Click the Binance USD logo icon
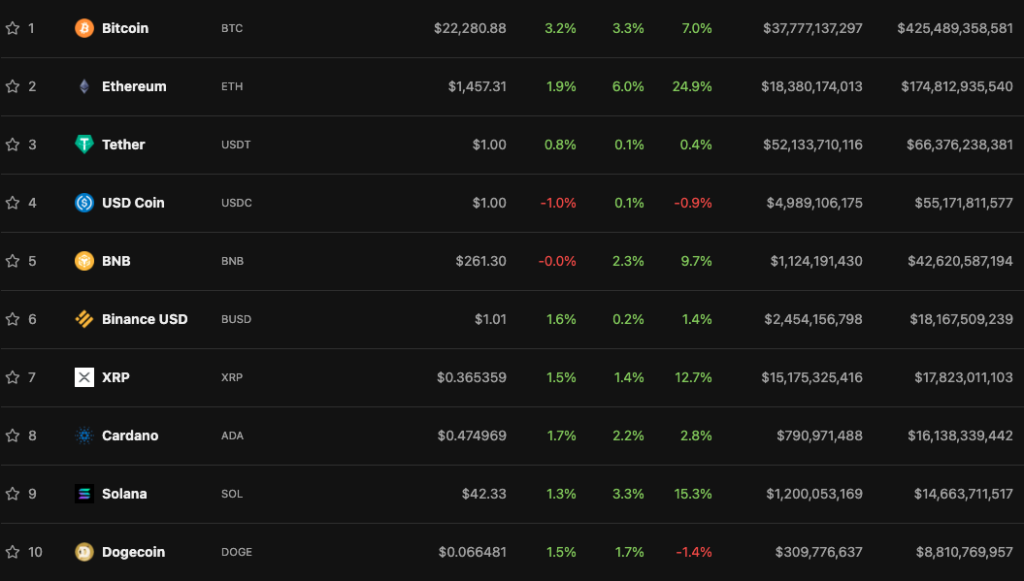The image size is (1024, 581). point(85,319)
